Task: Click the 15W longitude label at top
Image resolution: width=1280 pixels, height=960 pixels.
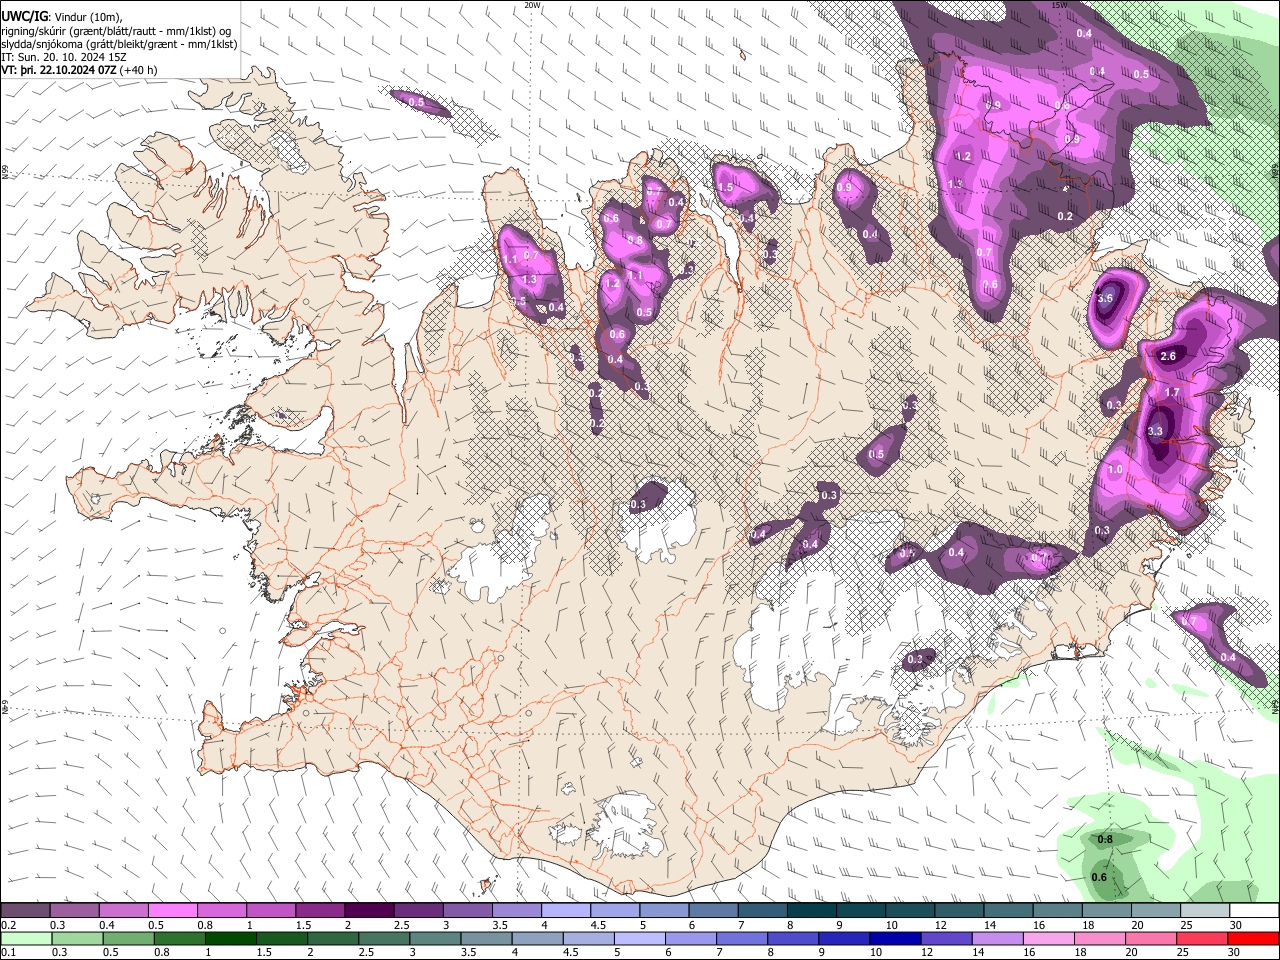Action: point(1059,5)
